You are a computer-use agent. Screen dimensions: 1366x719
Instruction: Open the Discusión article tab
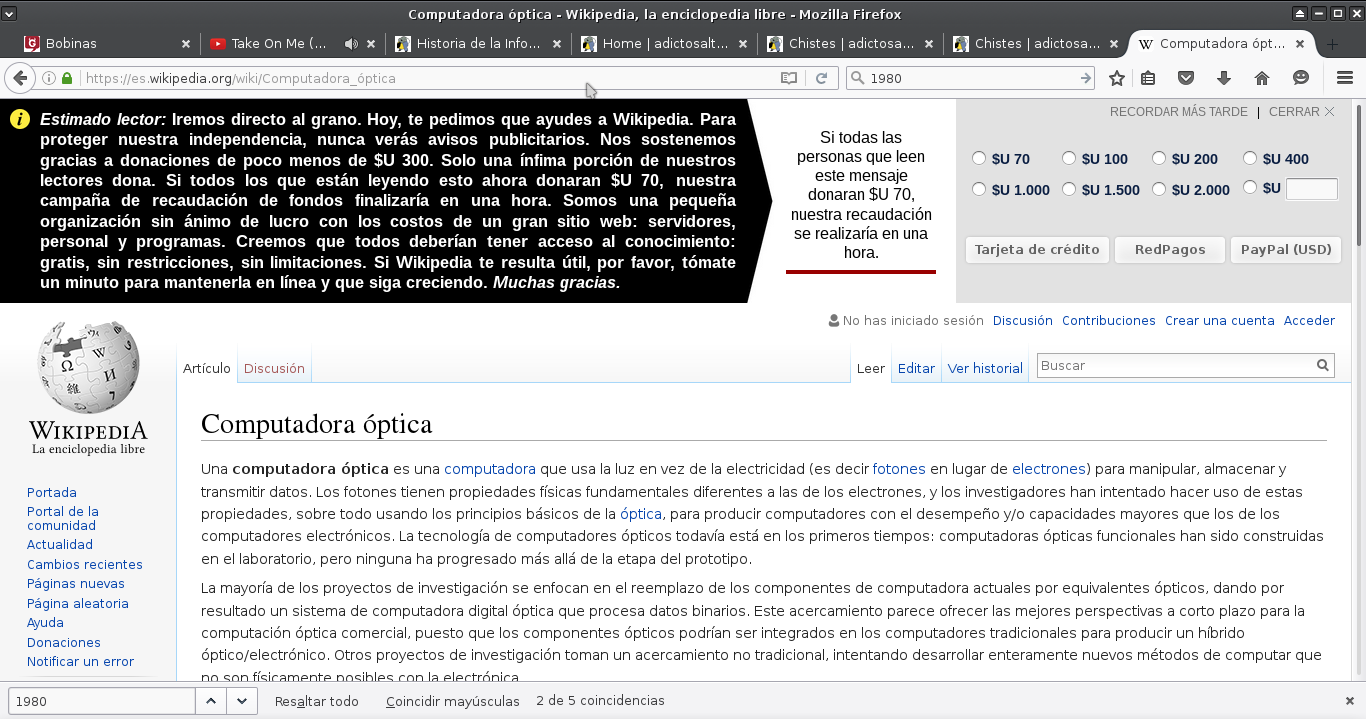pyautogui.click(x=274, y=368)
